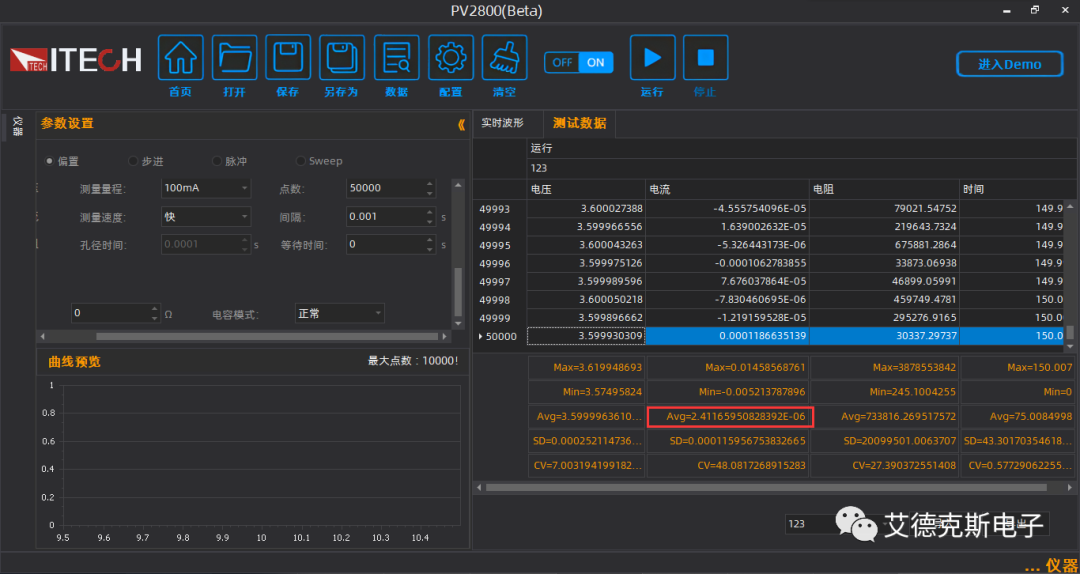Select the 偏置 radio button
This screenshot has height=574, width=1080.
[50, 161]
